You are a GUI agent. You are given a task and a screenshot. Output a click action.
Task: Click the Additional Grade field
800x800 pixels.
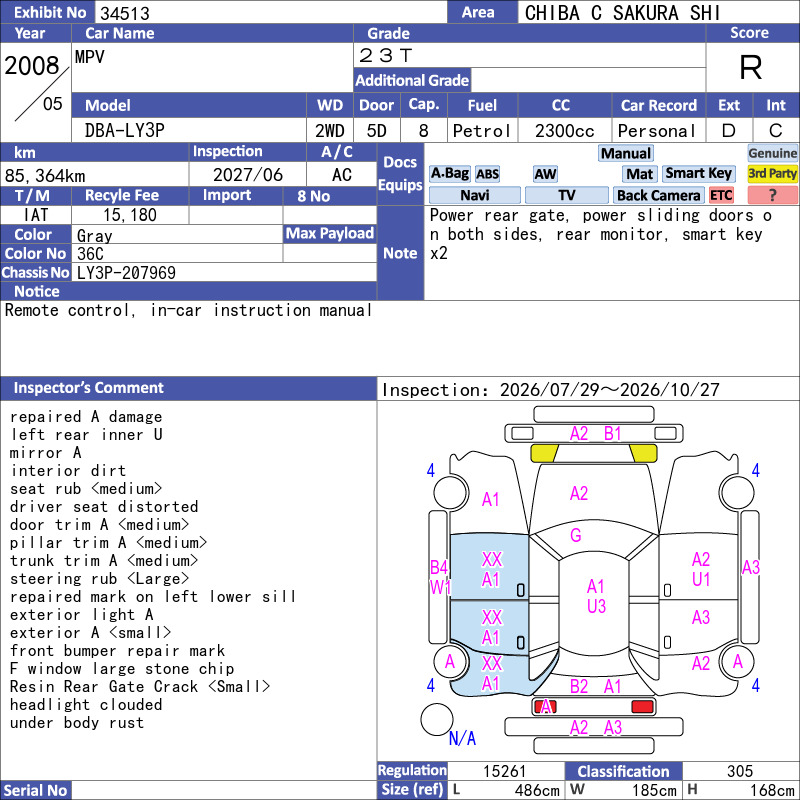588,80
